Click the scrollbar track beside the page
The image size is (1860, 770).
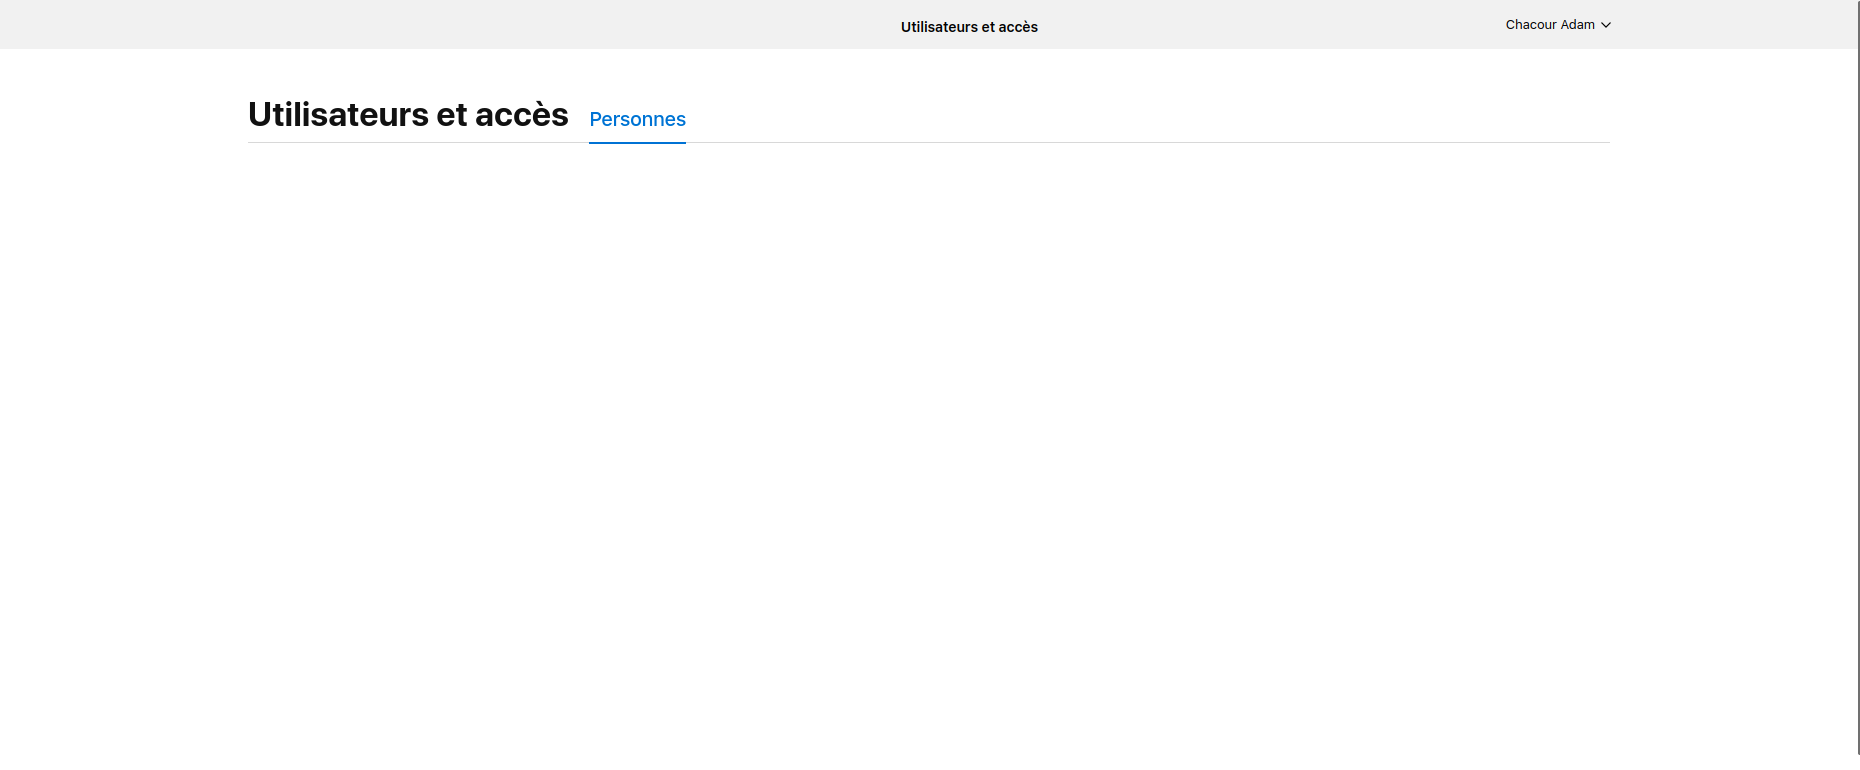point(1858,378)
